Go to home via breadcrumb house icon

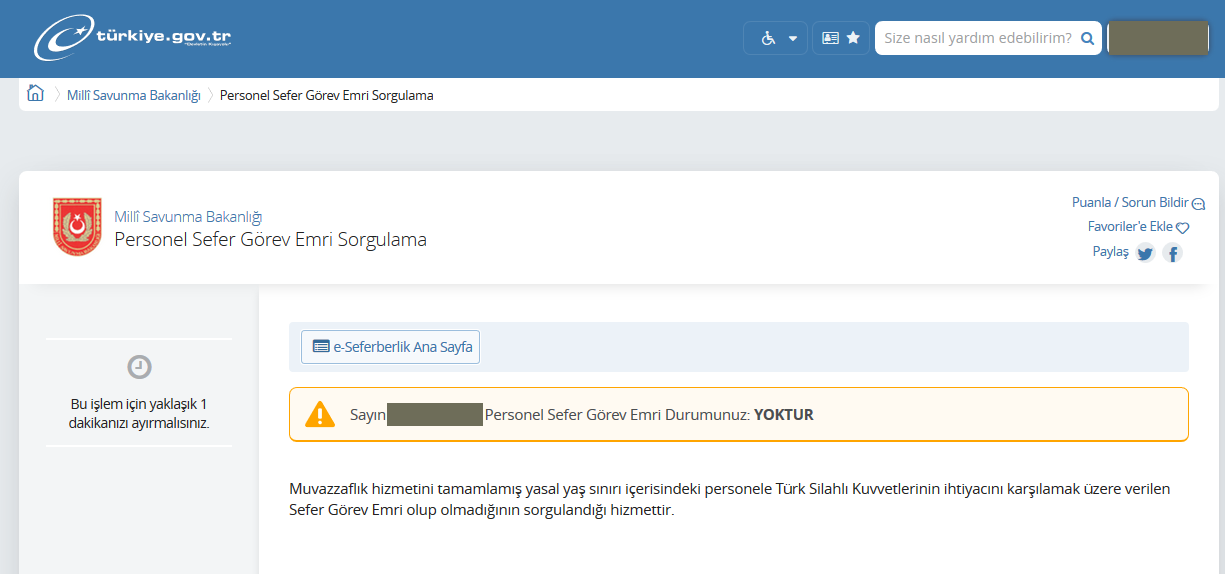(x=35, y=94)
